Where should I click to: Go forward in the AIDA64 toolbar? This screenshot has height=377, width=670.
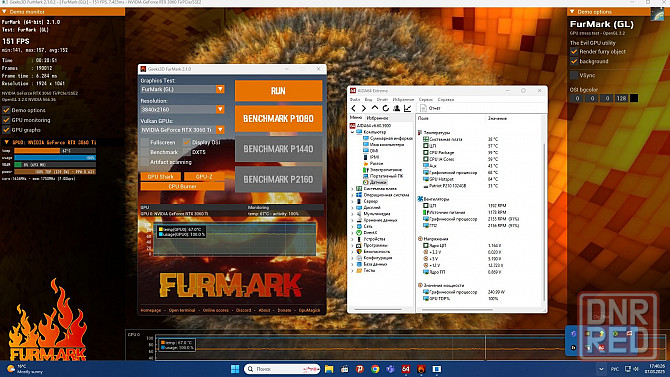click(x=364, y=108)
